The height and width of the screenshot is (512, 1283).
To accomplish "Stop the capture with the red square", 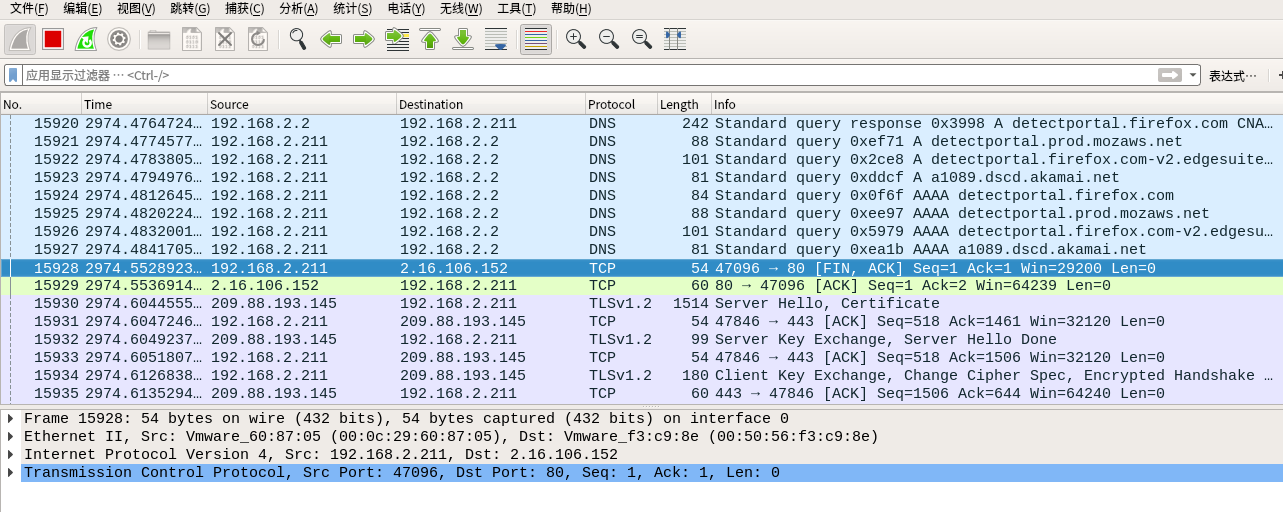I will 53,39.
